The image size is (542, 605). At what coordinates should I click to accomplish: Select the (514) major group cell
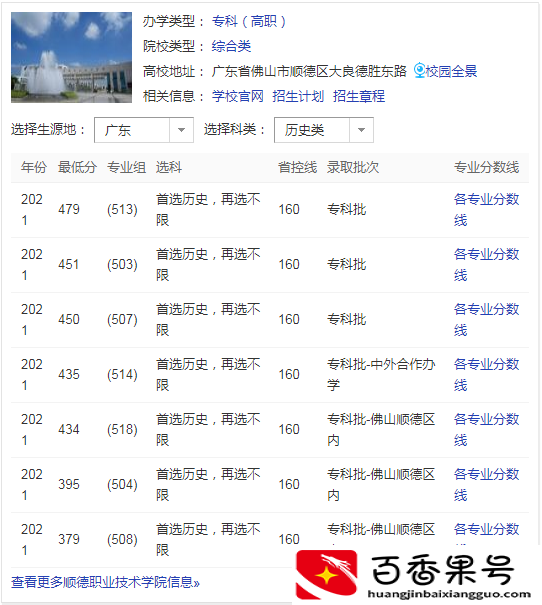(122, 375)
